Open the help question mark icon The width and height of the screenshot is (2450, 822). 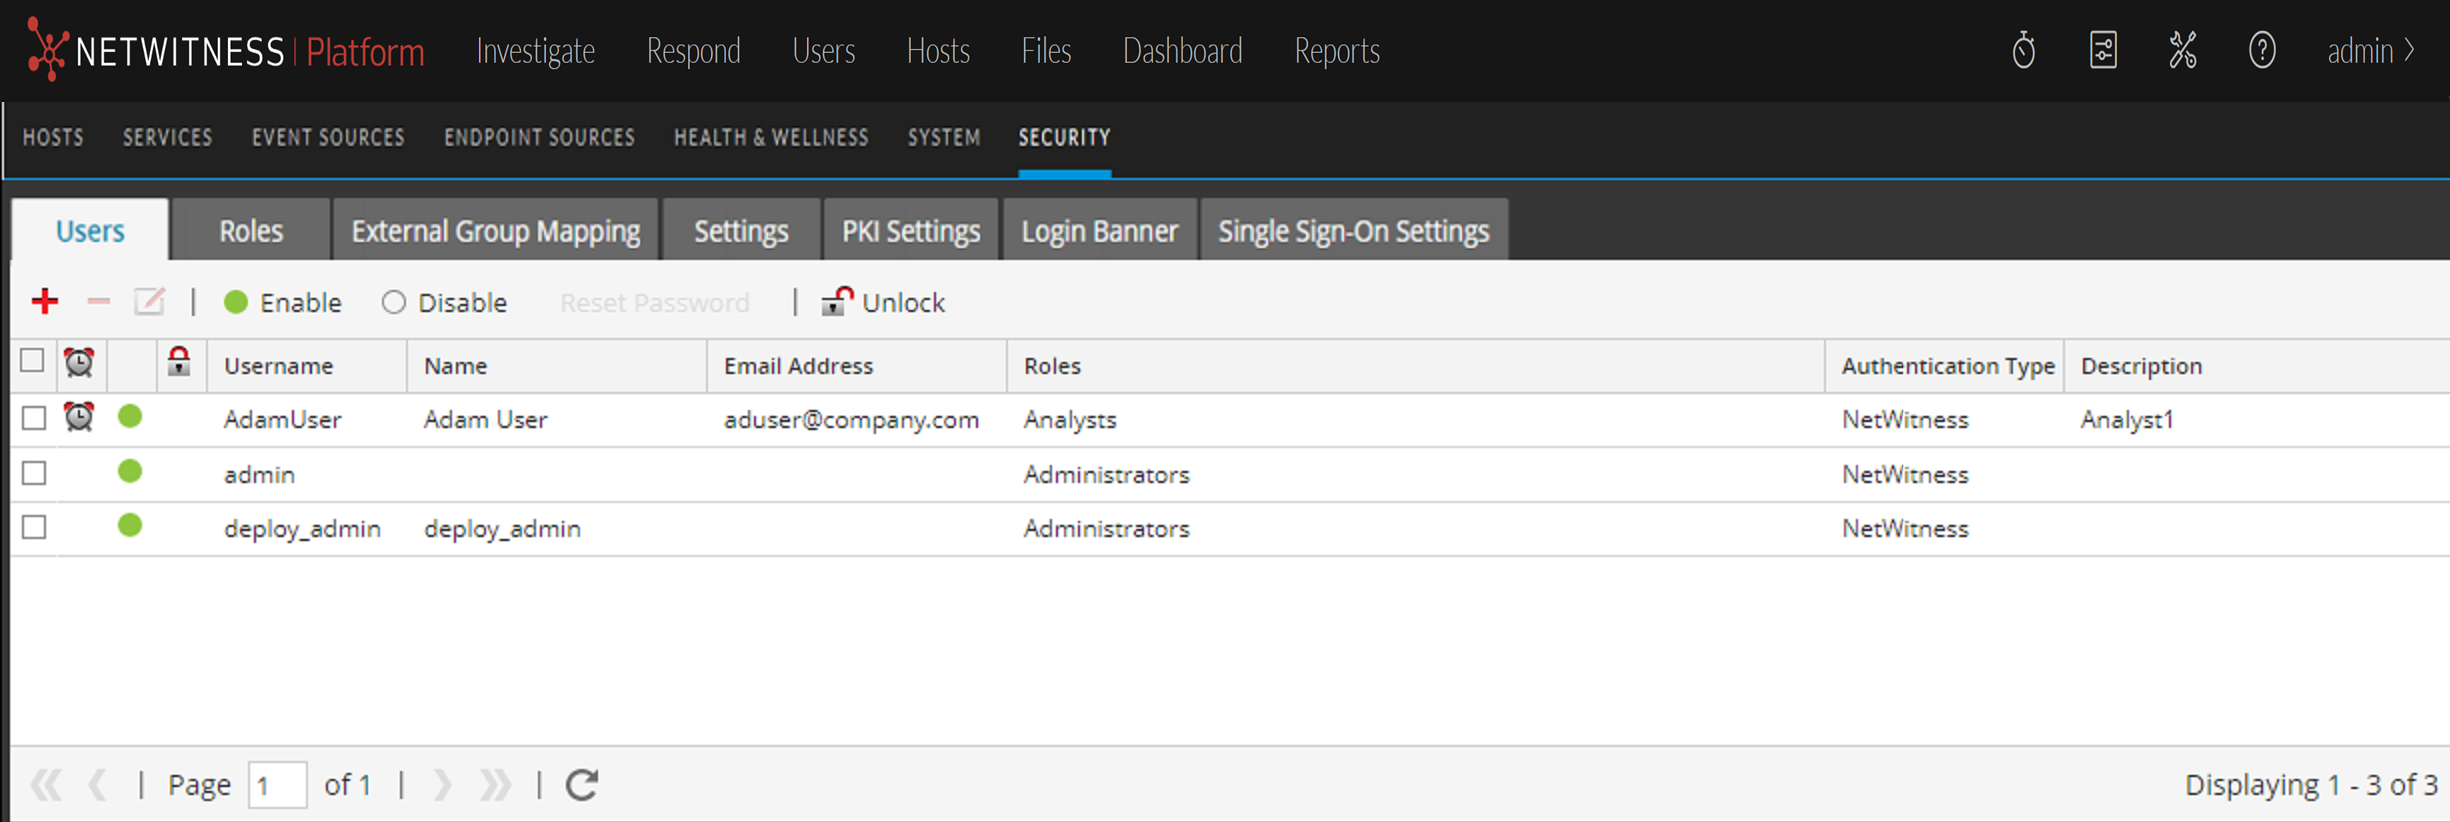pyautogui.click(x=2262, y=50)
